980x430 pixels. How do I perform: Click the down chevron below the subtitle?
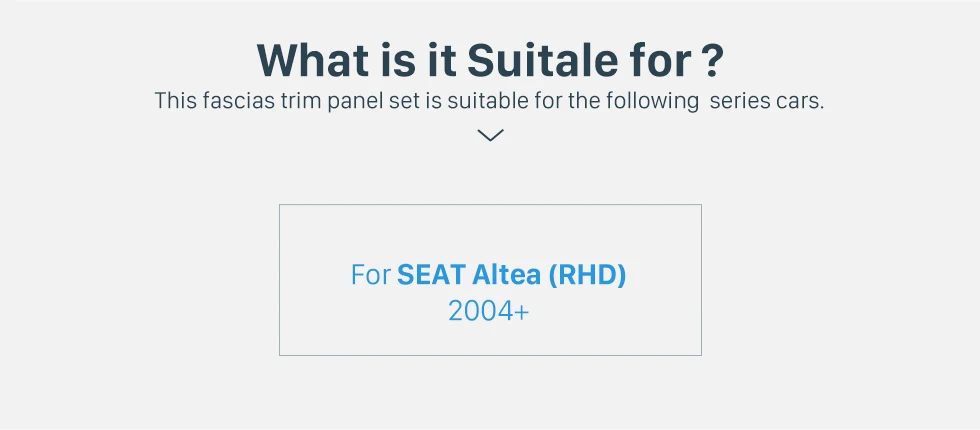click(x=490, y=135)
